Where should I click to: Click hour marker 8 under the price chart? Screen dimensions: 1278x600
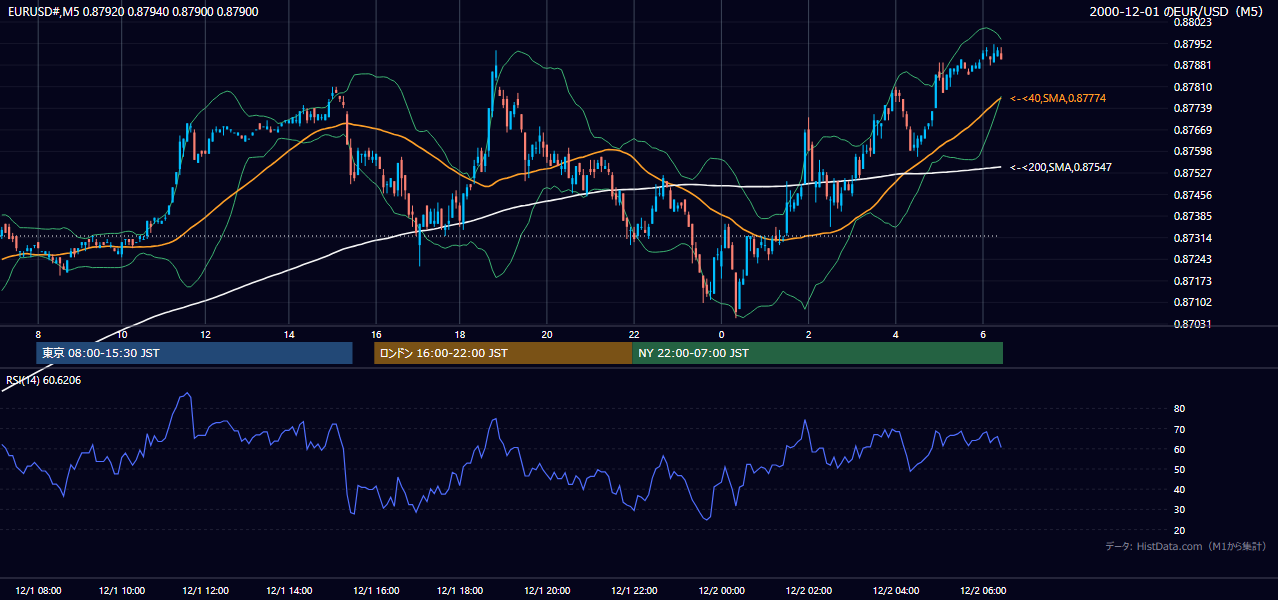[38, 334]
